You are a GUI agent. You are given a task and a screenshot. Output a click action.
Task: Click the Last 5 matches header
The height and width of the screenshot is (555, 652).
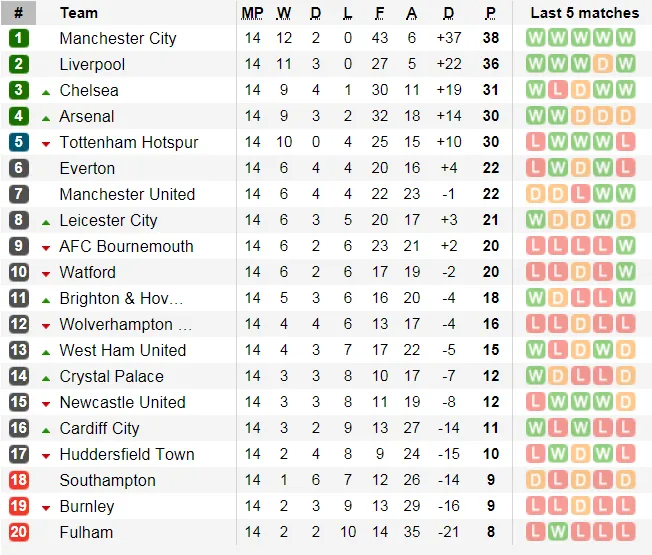[584, 13]
